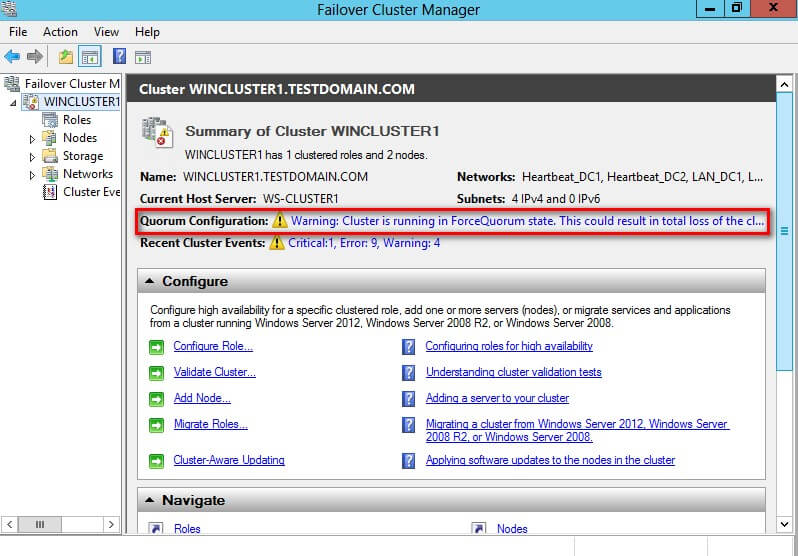798x556 pixels.
Task: Open the Configure Role link
Action: point(213,346)
